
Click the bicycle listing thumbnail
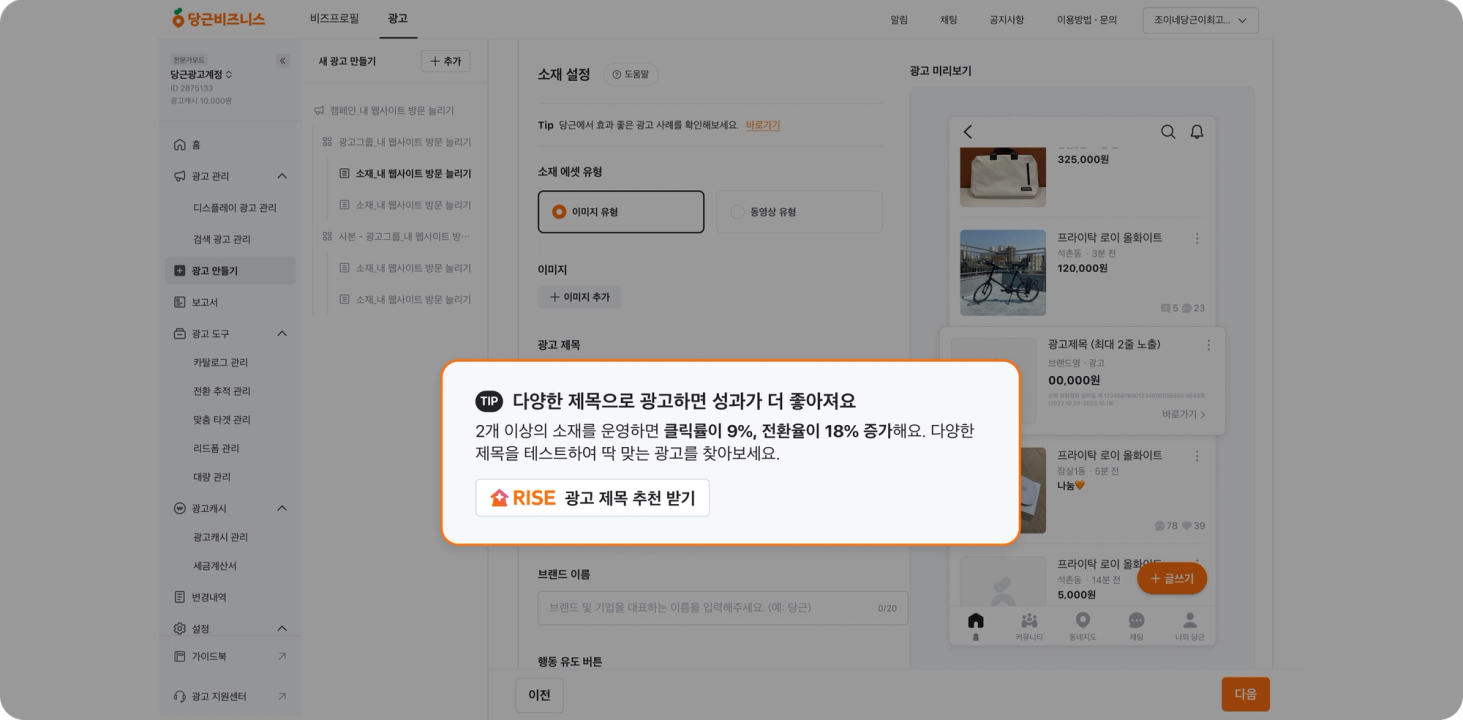1003,273
